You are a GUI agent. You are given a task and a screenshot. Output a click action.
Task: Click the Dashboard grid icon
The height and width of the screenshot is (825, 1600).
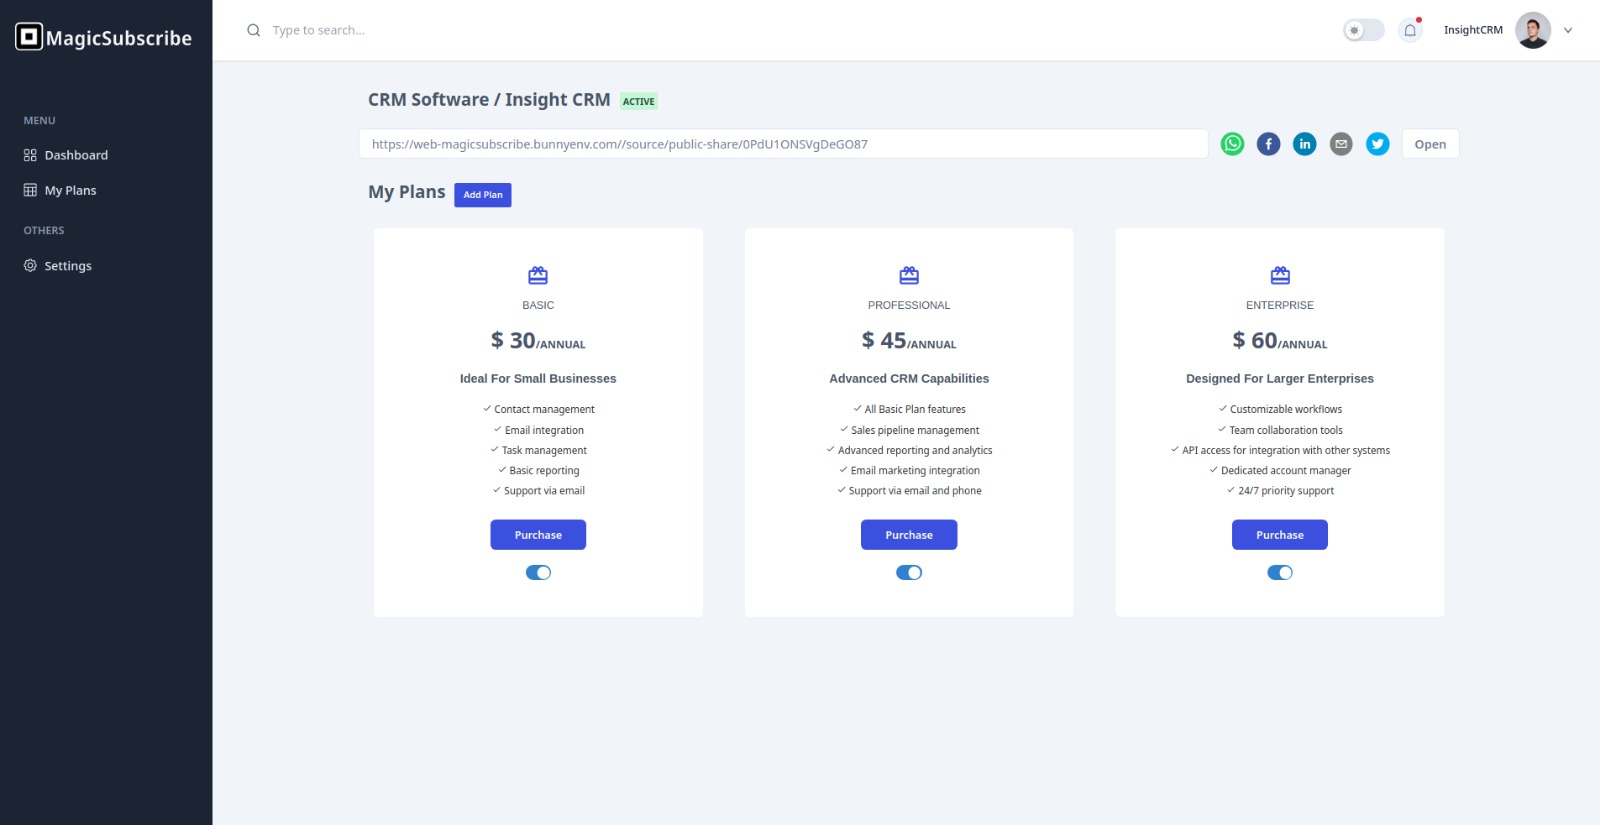click(x=30, y=155)
